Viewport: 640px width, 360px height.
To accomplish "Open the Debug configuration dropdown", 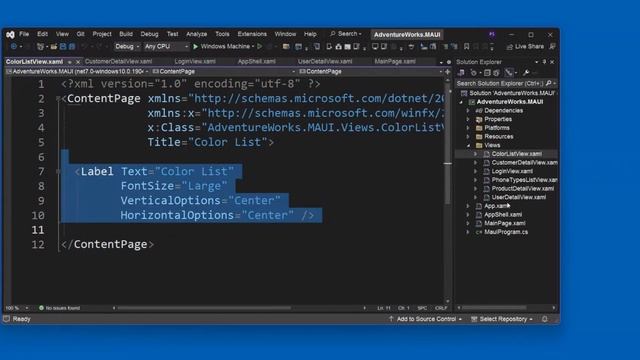I will (x=127, y=47).
